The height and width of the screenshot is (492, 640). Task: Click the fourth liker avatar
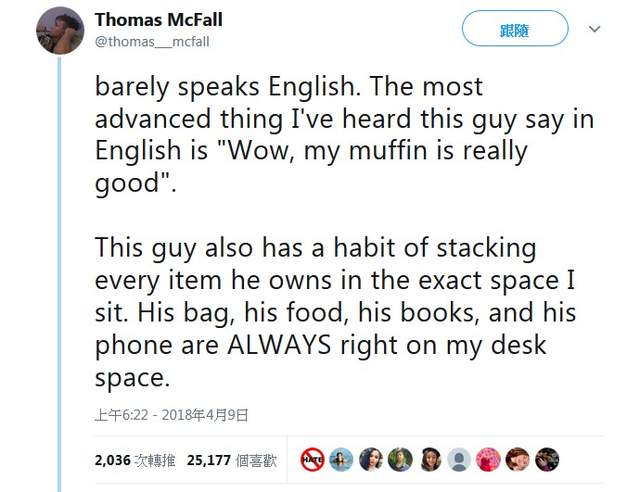[400, 459]
